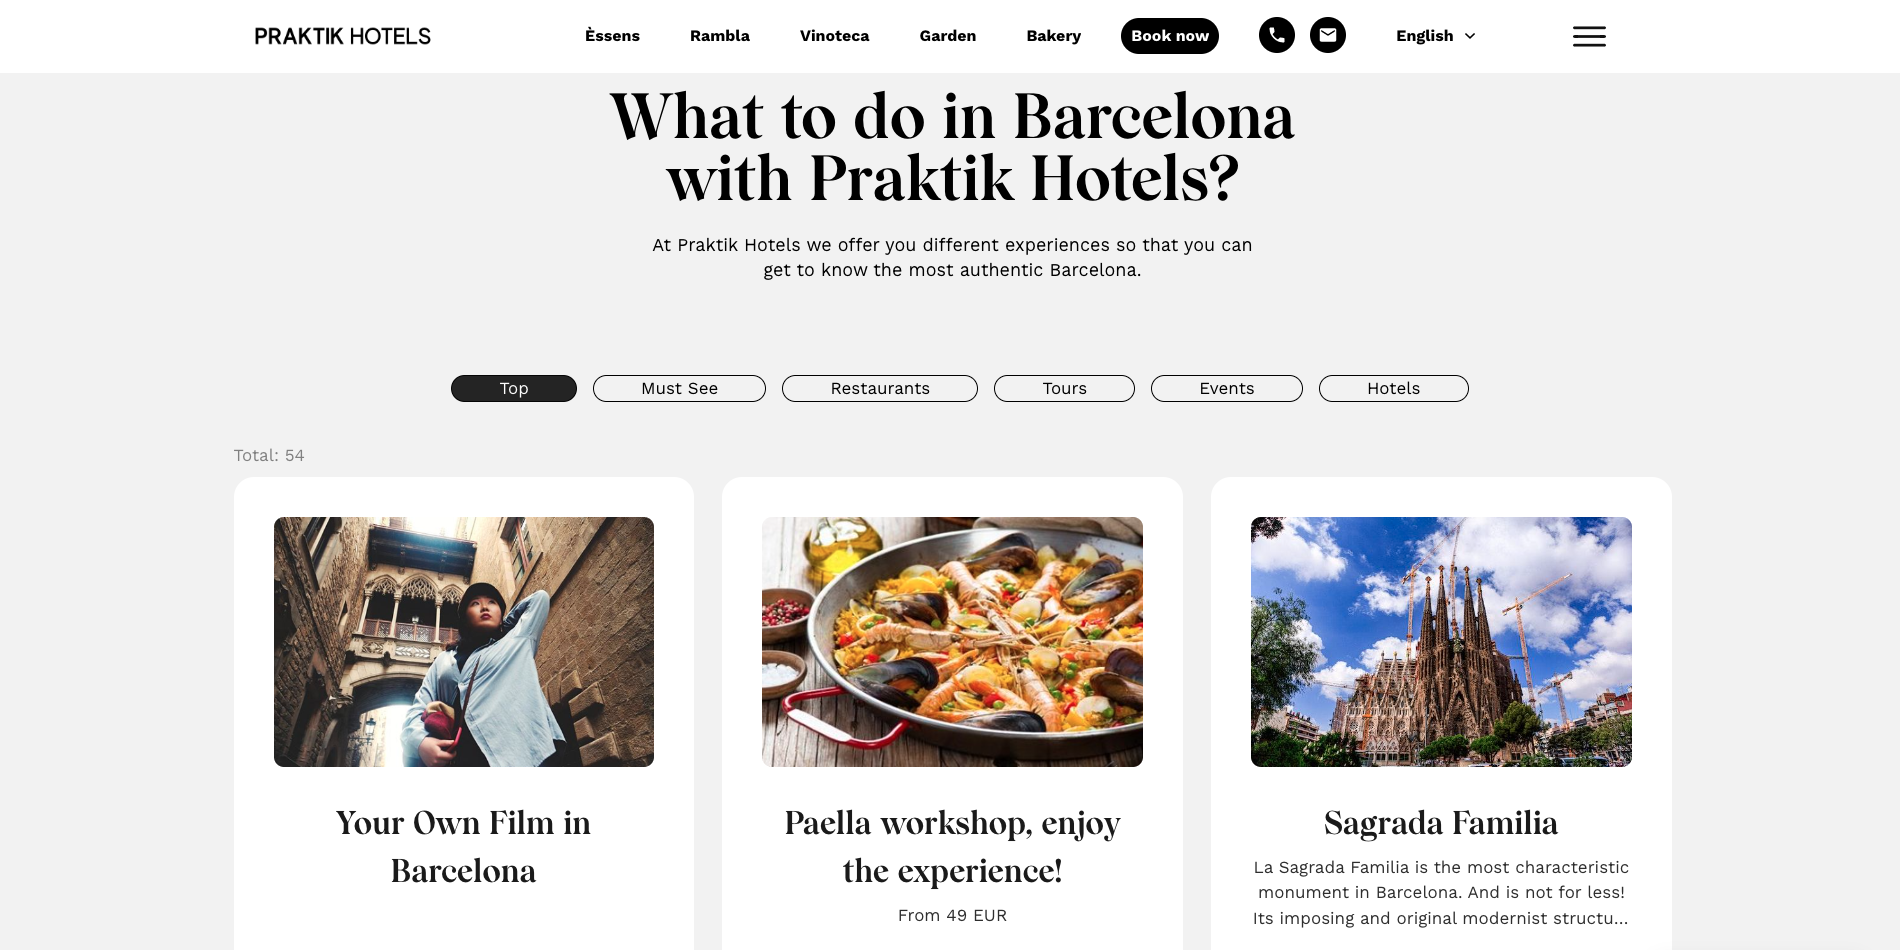Open the paella workshop image
The width and height of the screenshot is (1900, 950).
click(952, 642)
